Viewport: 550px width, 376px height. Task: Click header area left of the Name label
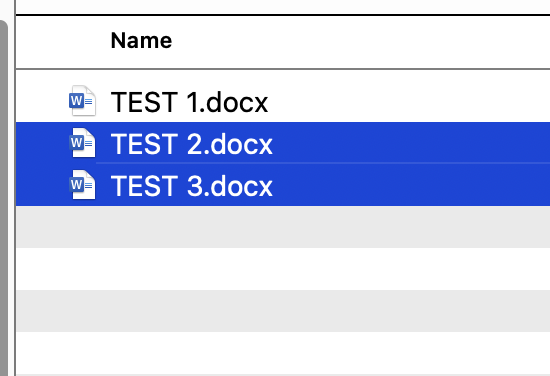tap(63, 42)
